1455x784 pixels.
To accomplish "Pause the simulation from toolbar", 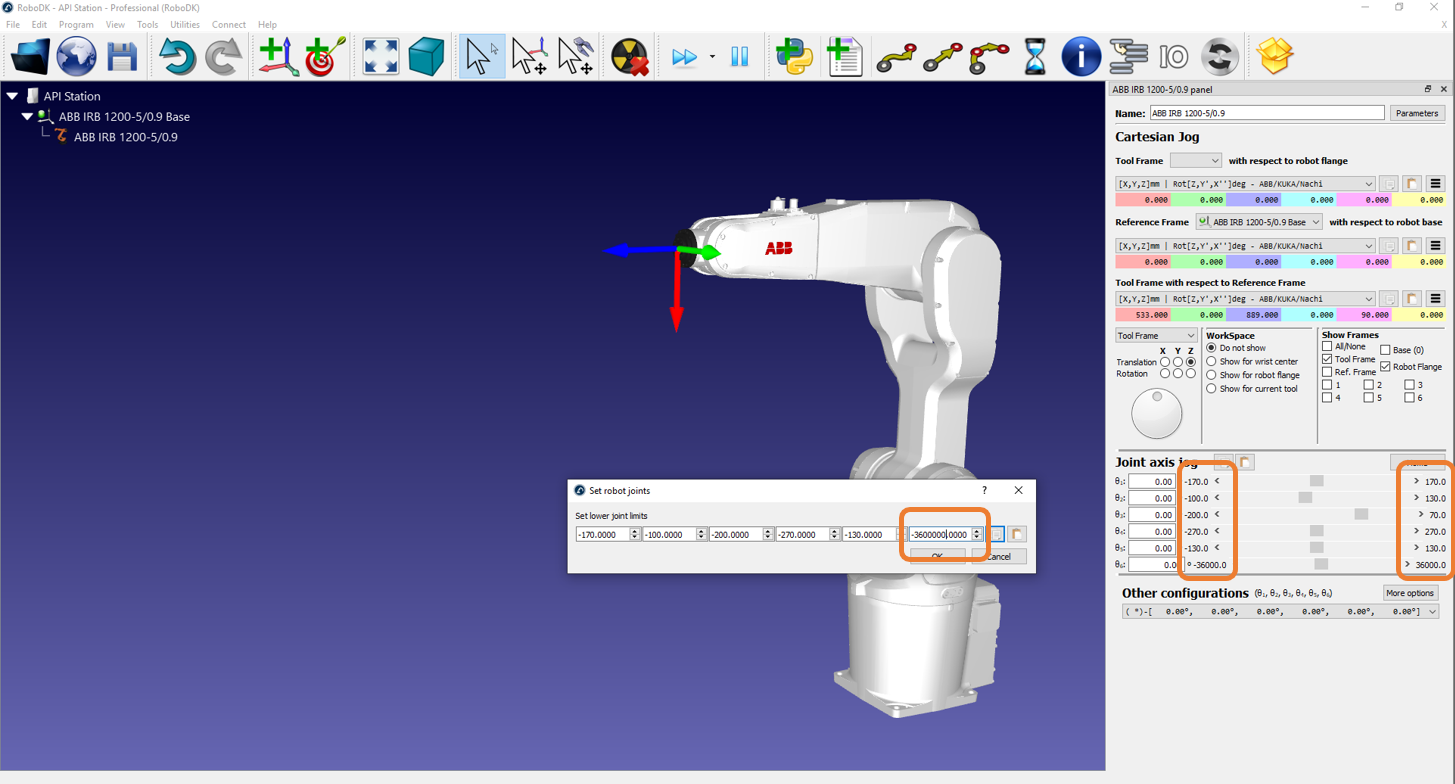I will [x=740, y=57].
